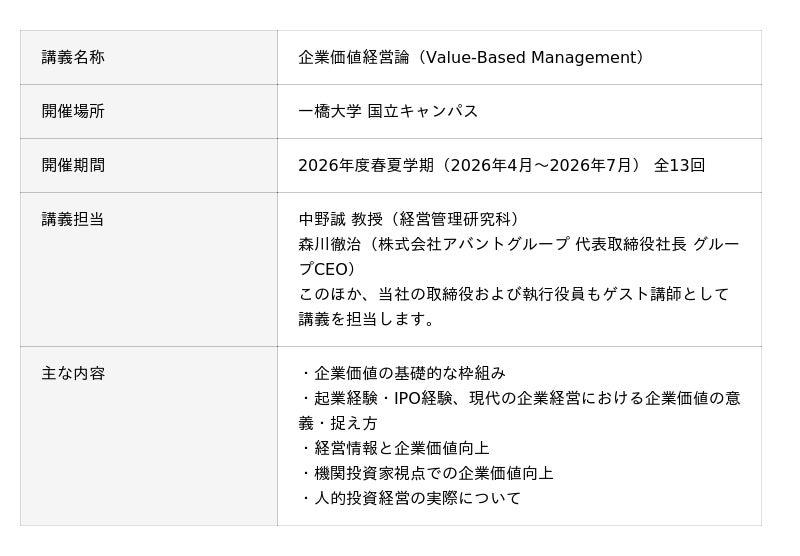Click the 主な内容 label cell
This screenshot has width=800, height=556.
(73, 373)
